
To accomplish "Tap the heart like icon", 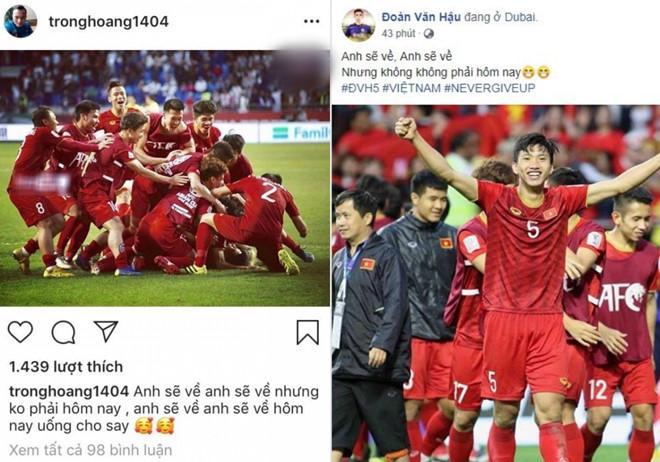I will click(x=20, y=332).
